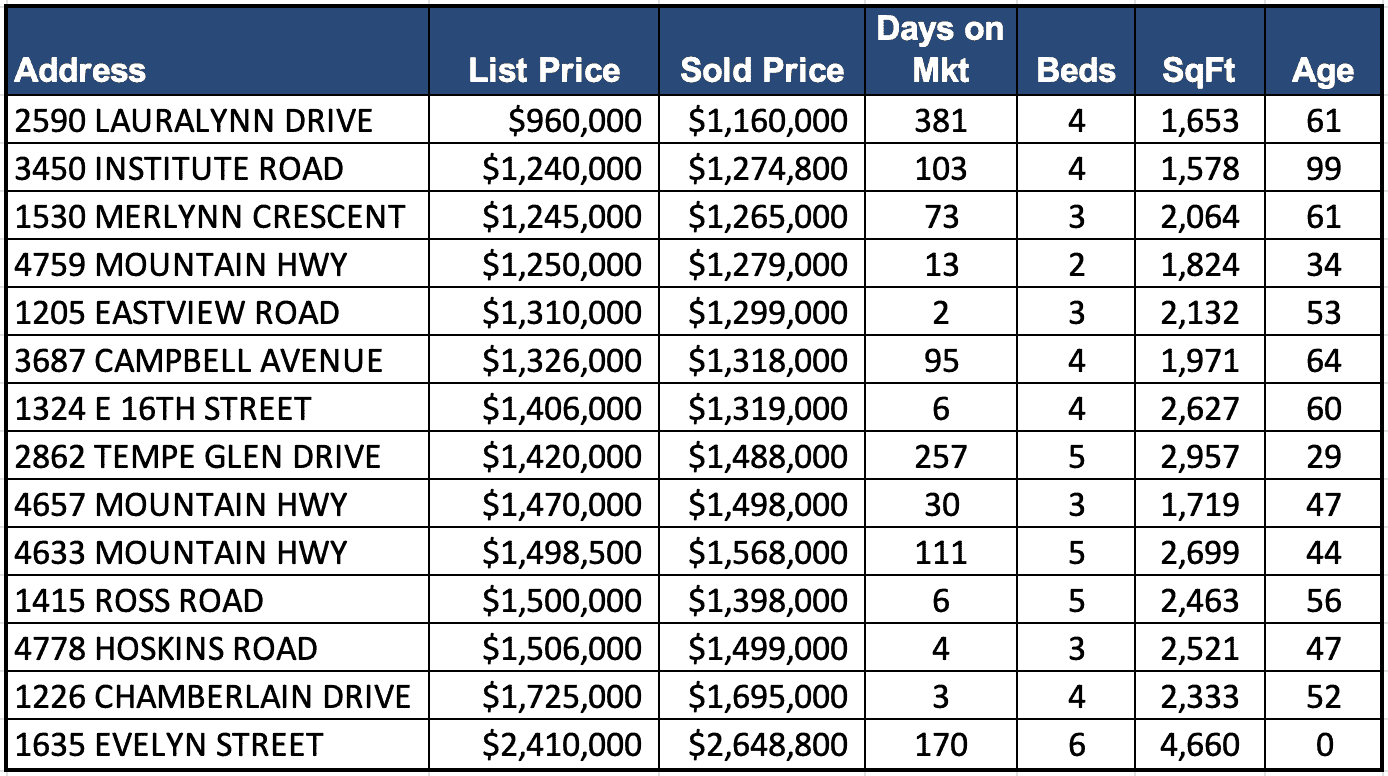This screenshot has width=1388, height=776.
Task: Click the List Price column header
Action: tap(544, 70)
